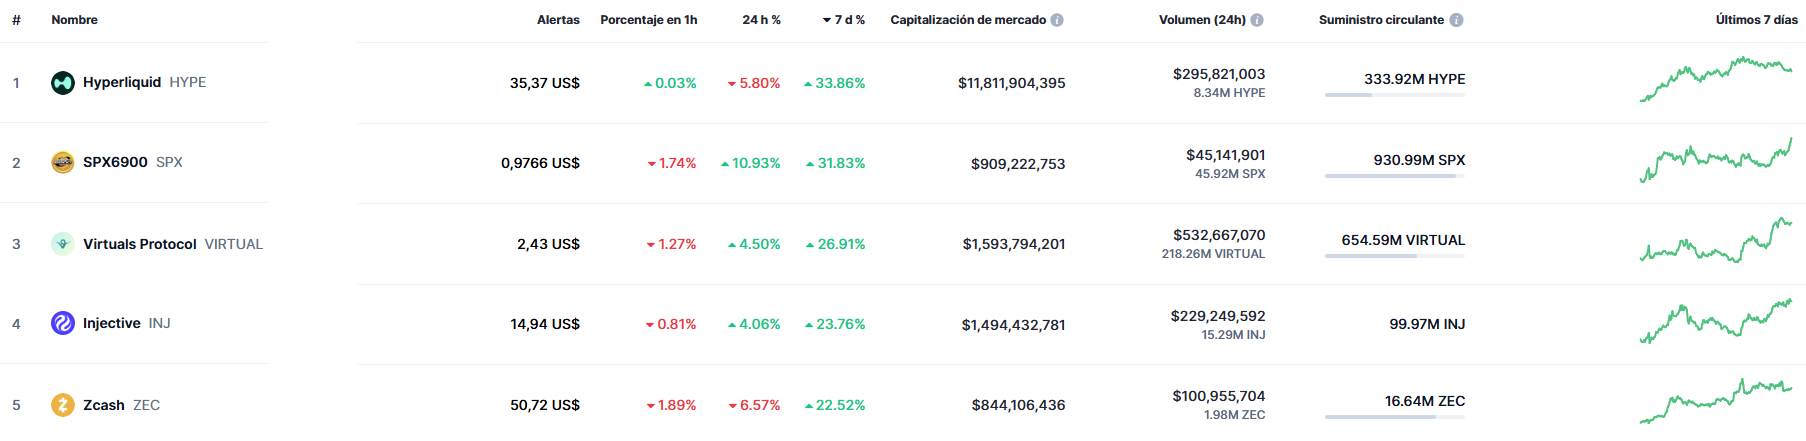Sort by the 7 d % column

pyautogui.click(x=844, y=20)
